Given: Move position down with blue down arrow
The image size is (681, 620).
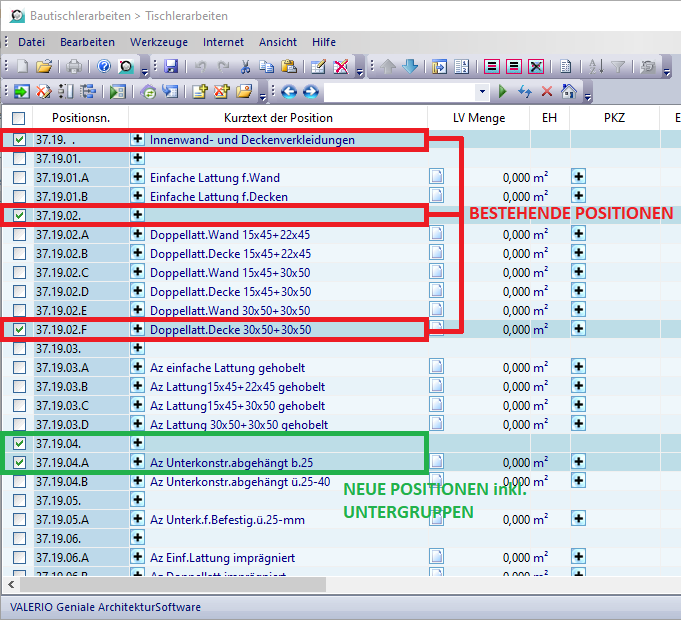Looking at the screenshot, I should pos(410,67).
